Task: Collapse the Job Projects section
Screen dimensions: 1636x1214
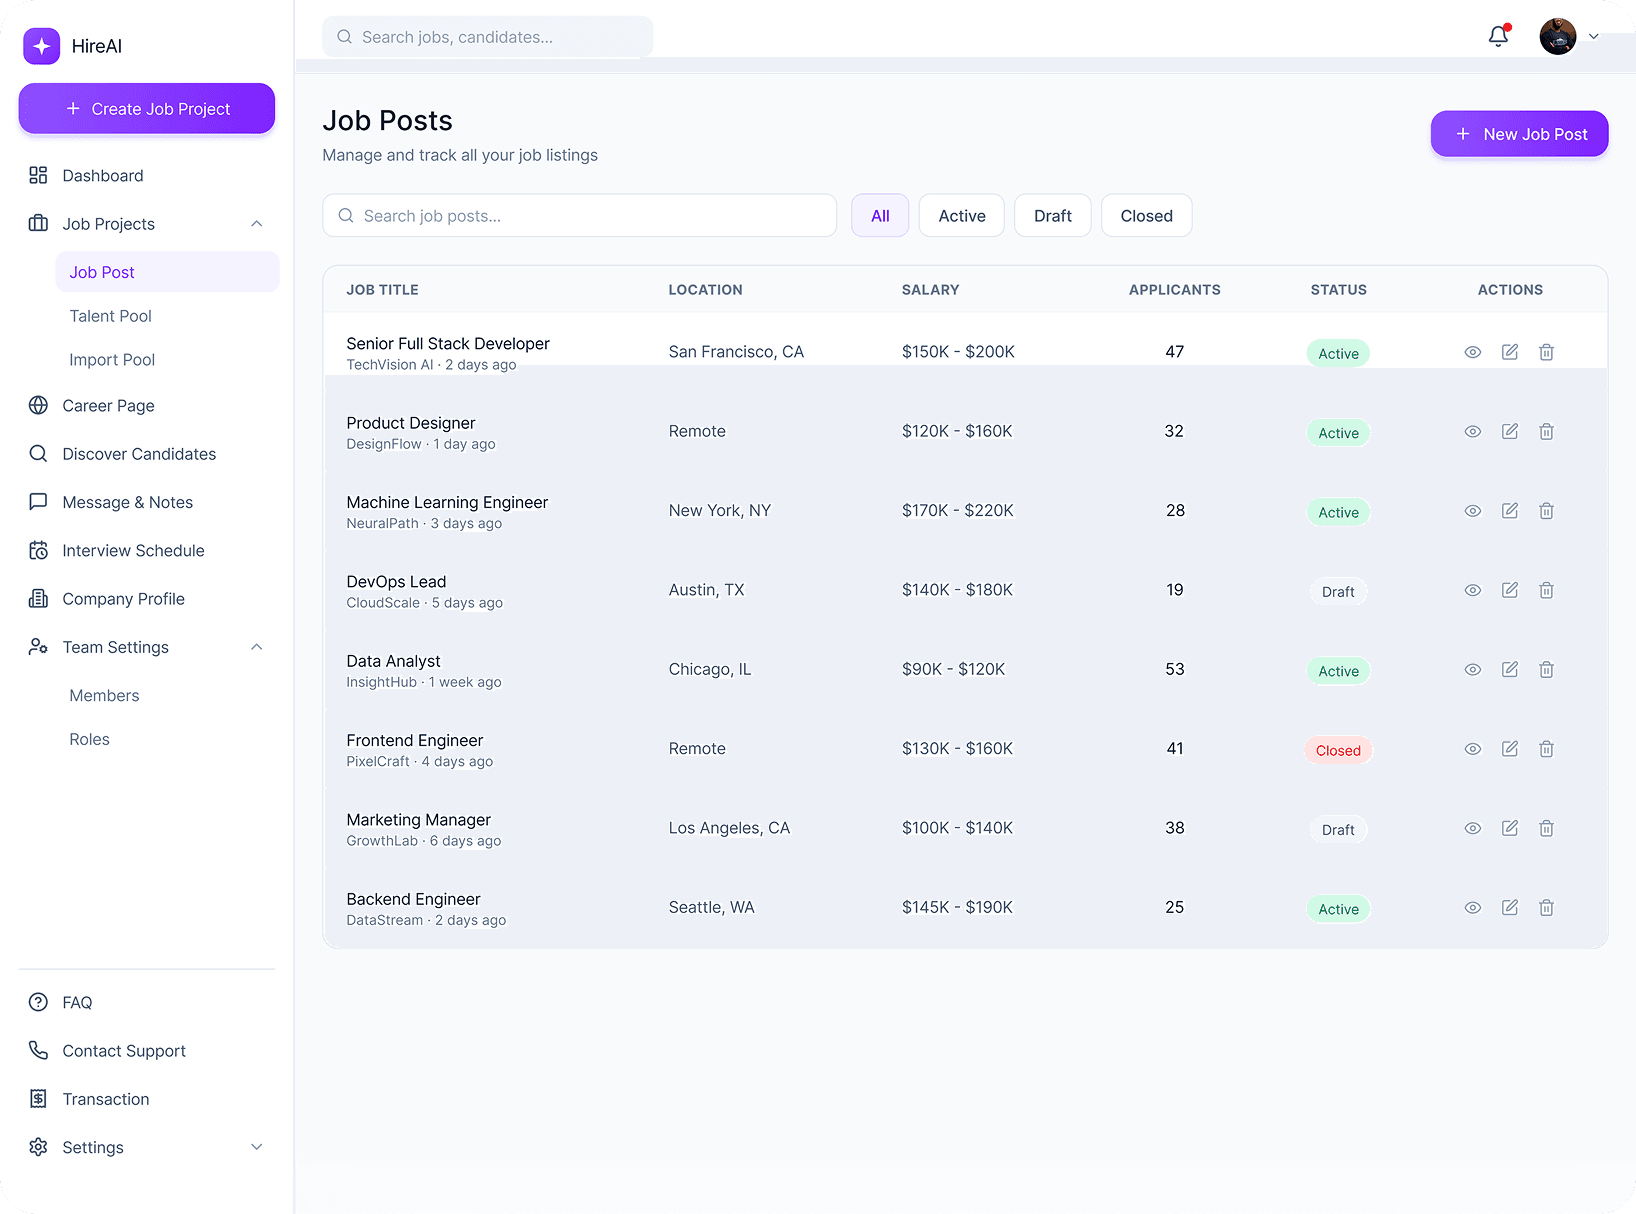Action: [257, 224]
